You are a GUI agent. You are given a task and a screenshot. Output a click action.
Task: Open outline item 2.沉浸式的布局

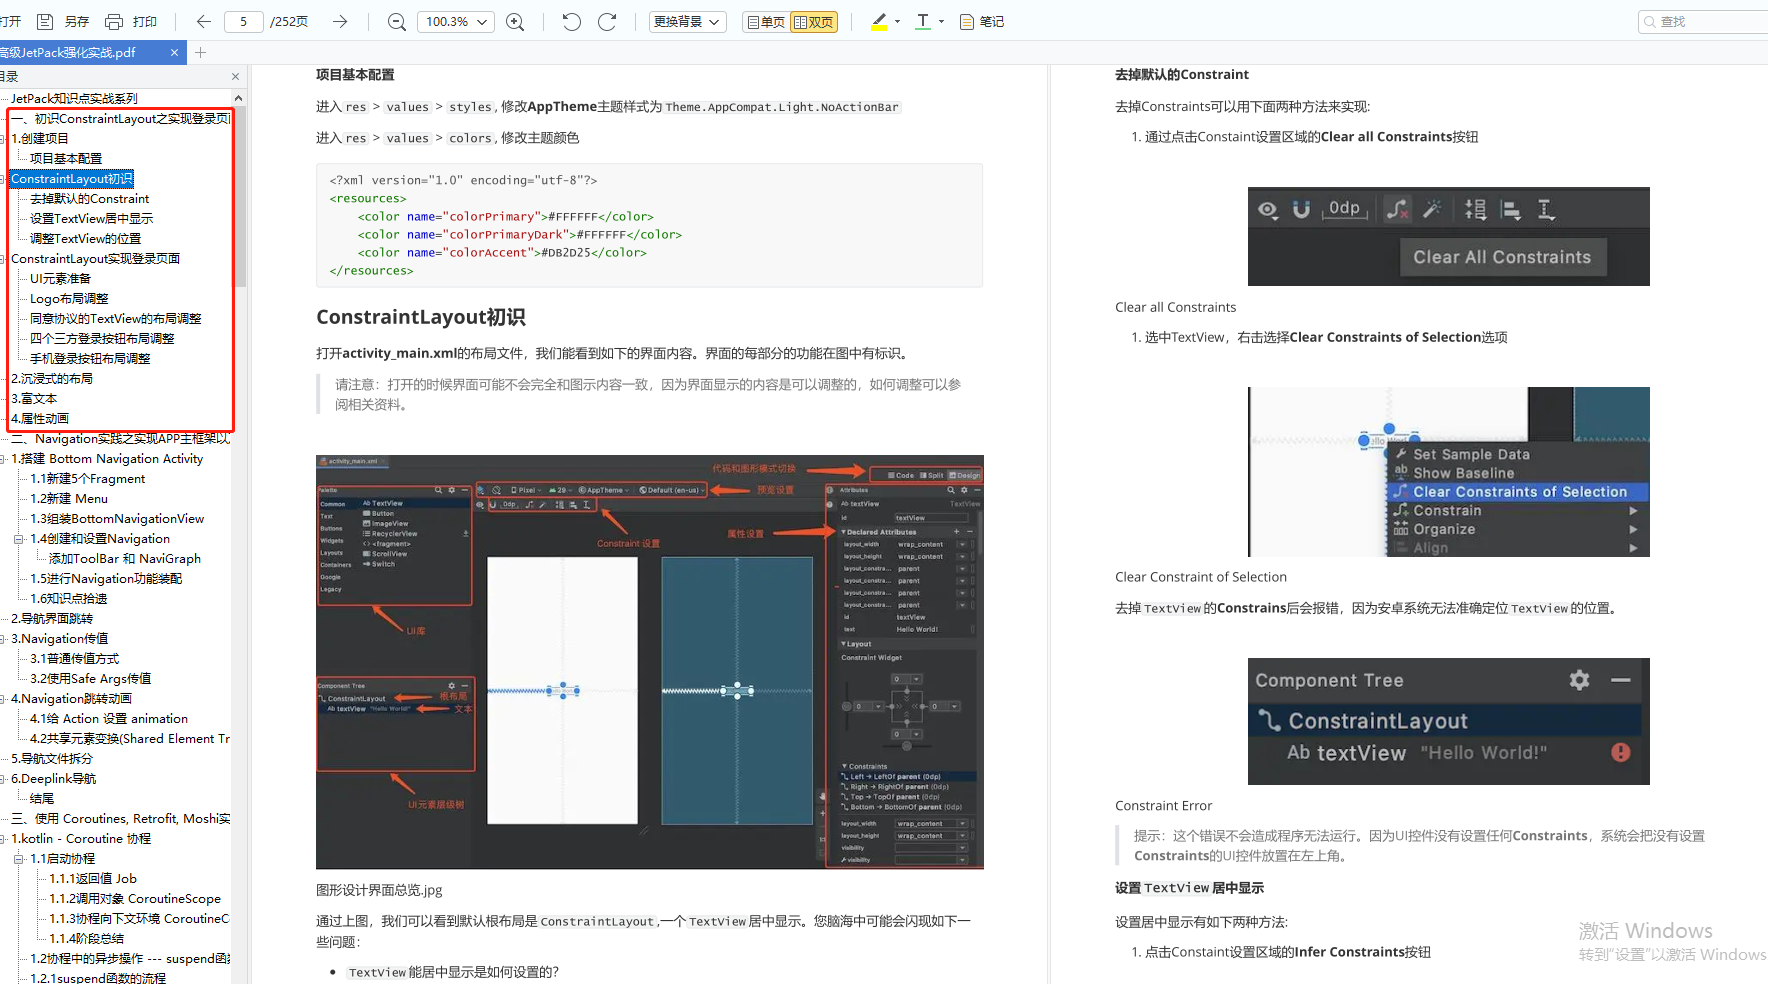52,378
